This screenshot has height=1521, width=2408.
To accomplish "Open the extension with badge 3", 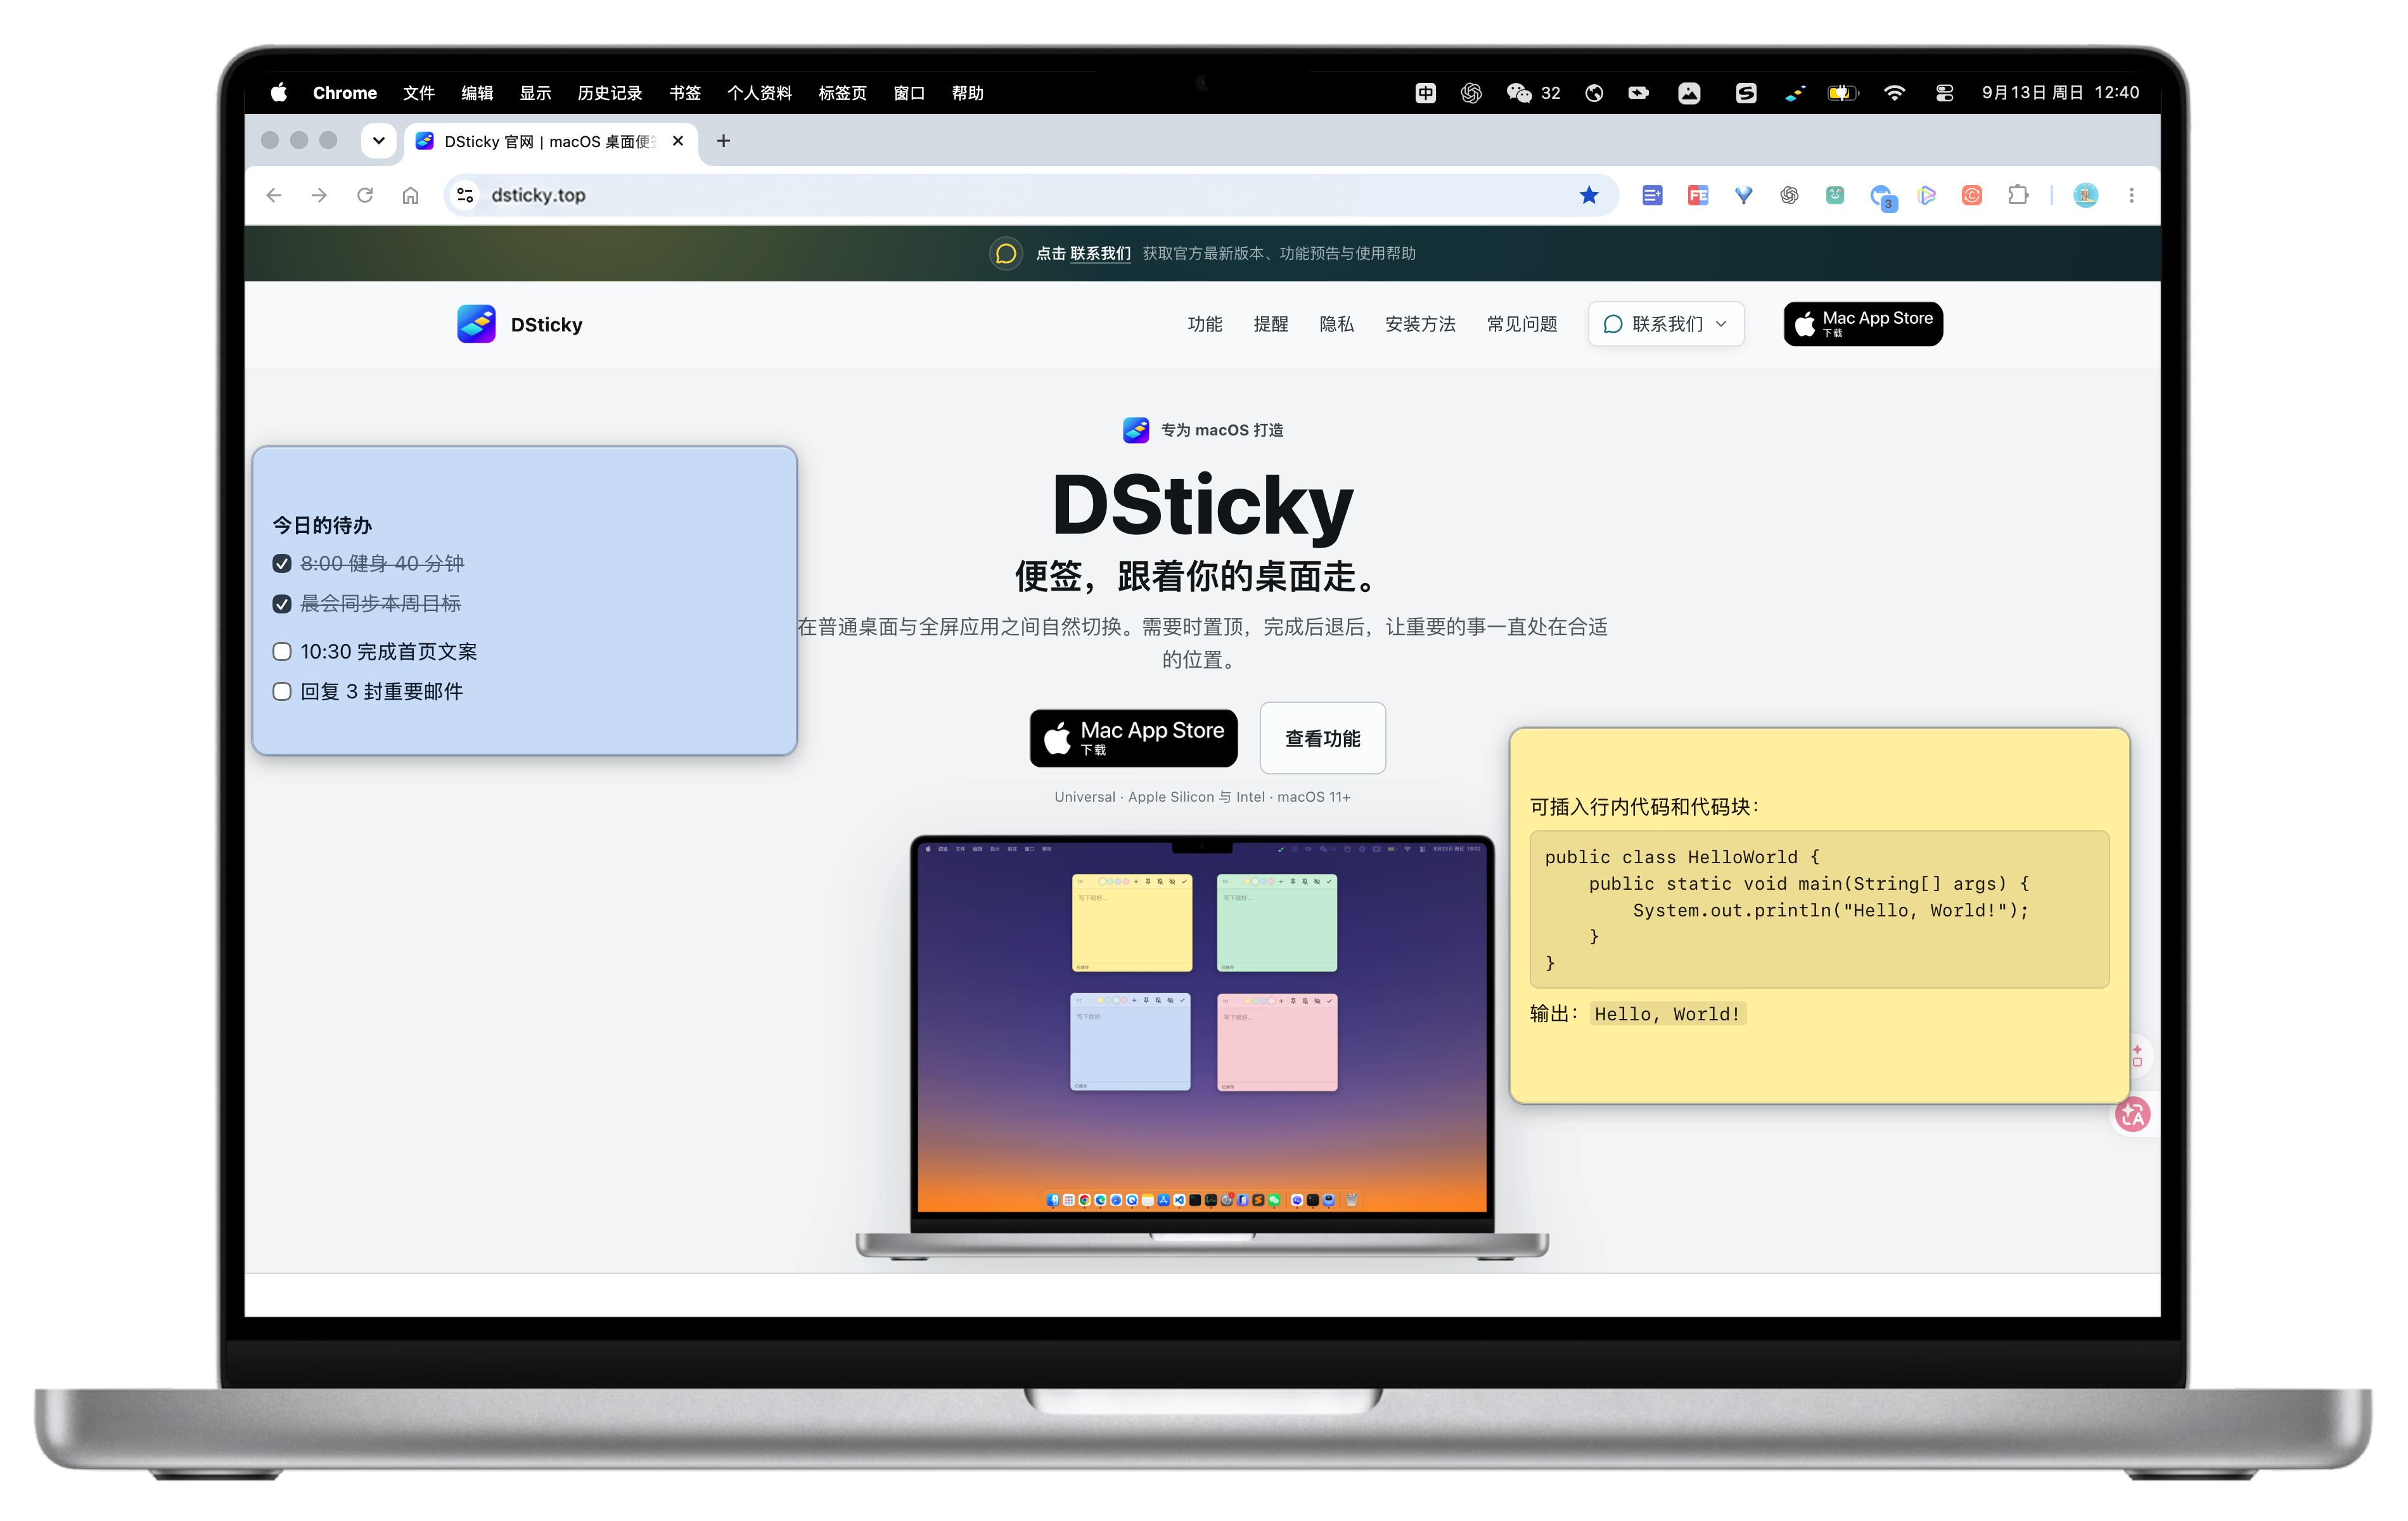I will click(1882, 197).
